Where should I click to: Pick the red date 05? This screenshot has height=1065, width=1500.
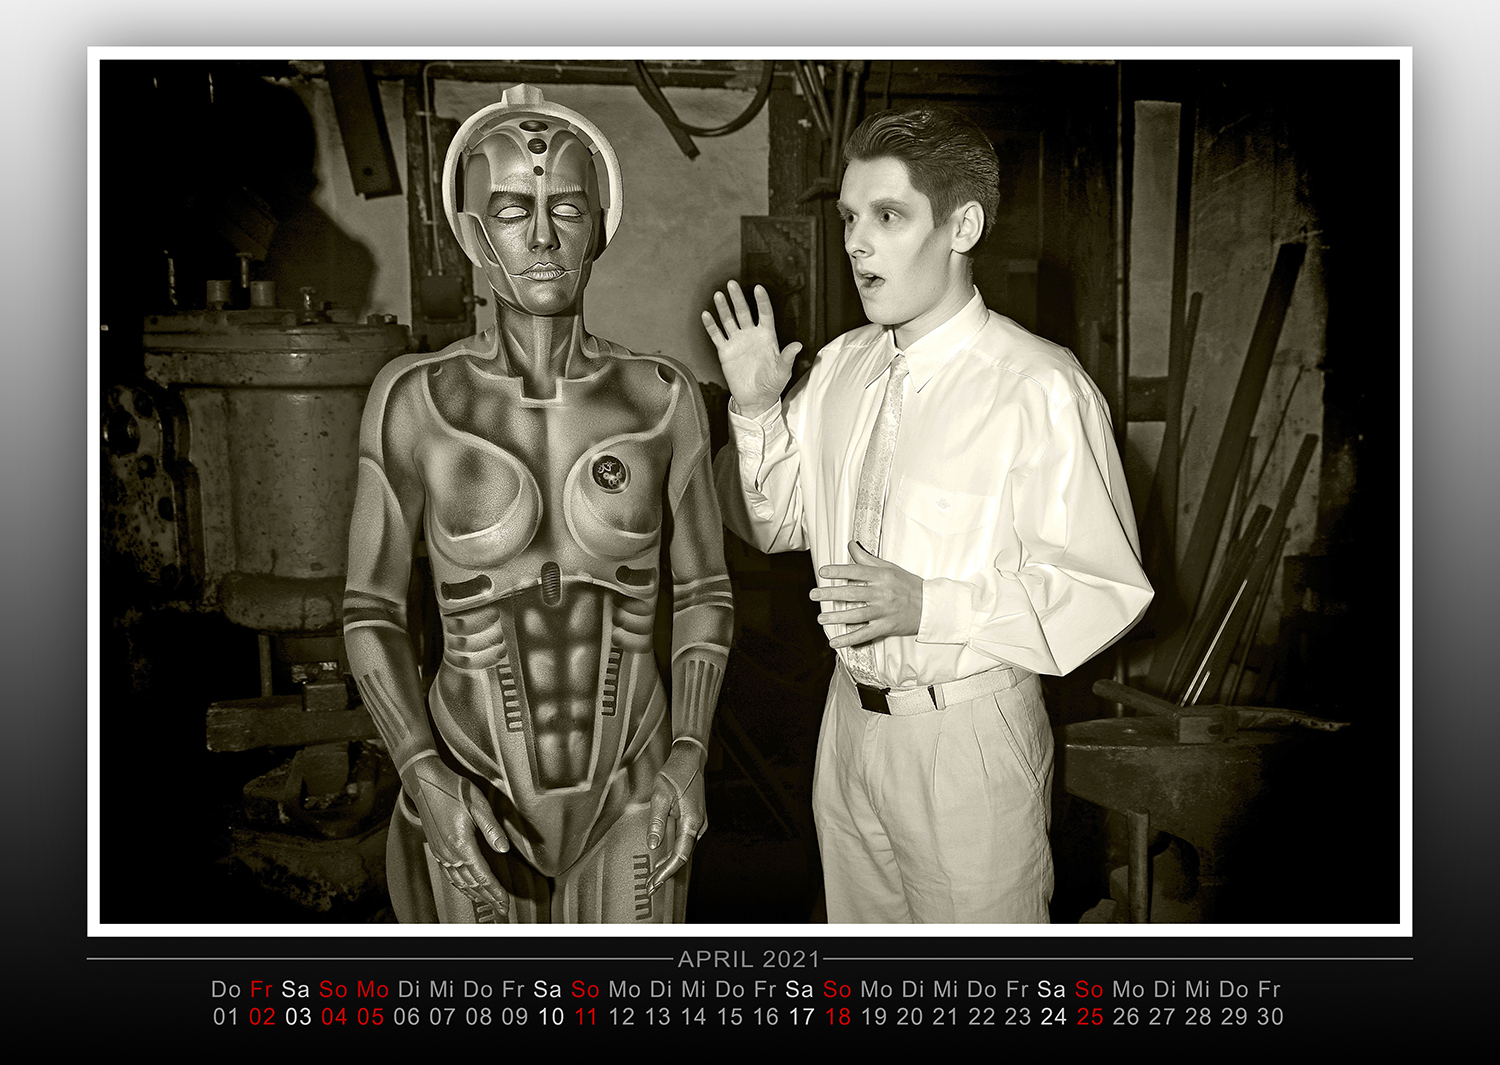(370, 1017)
